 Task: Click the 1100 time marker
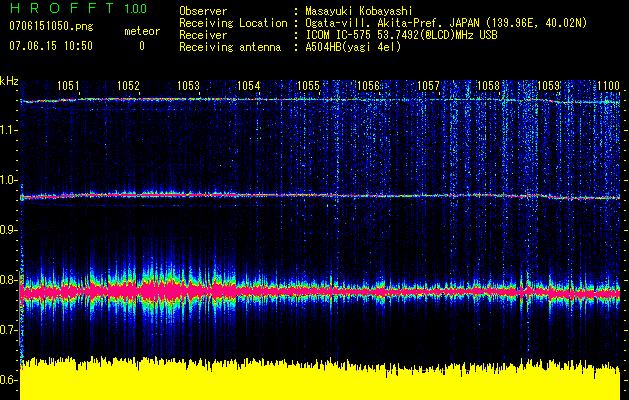coord(609,85)
